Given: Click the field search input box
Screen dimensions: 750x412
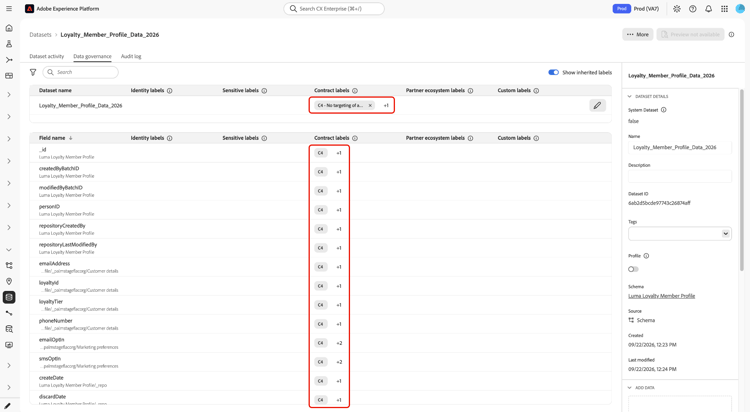Looking at the screenshot, I should click(x=80, y=72).
